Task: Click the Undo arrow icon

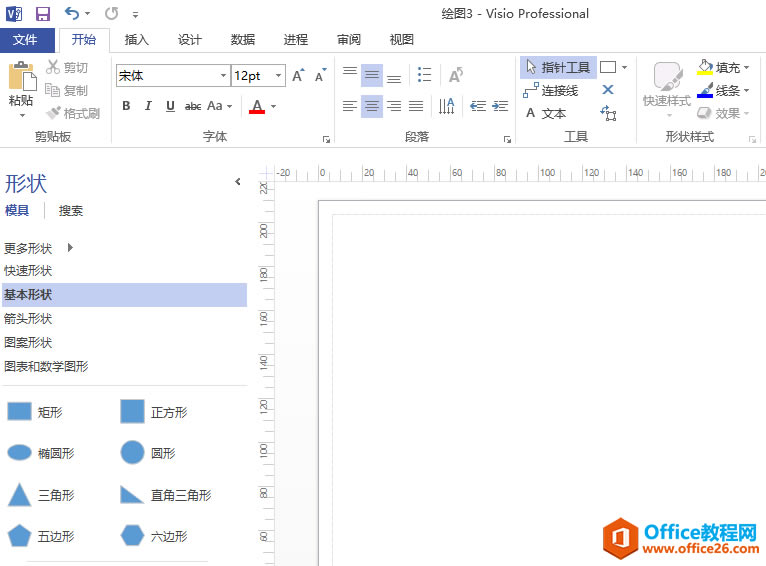Action: 72,14
